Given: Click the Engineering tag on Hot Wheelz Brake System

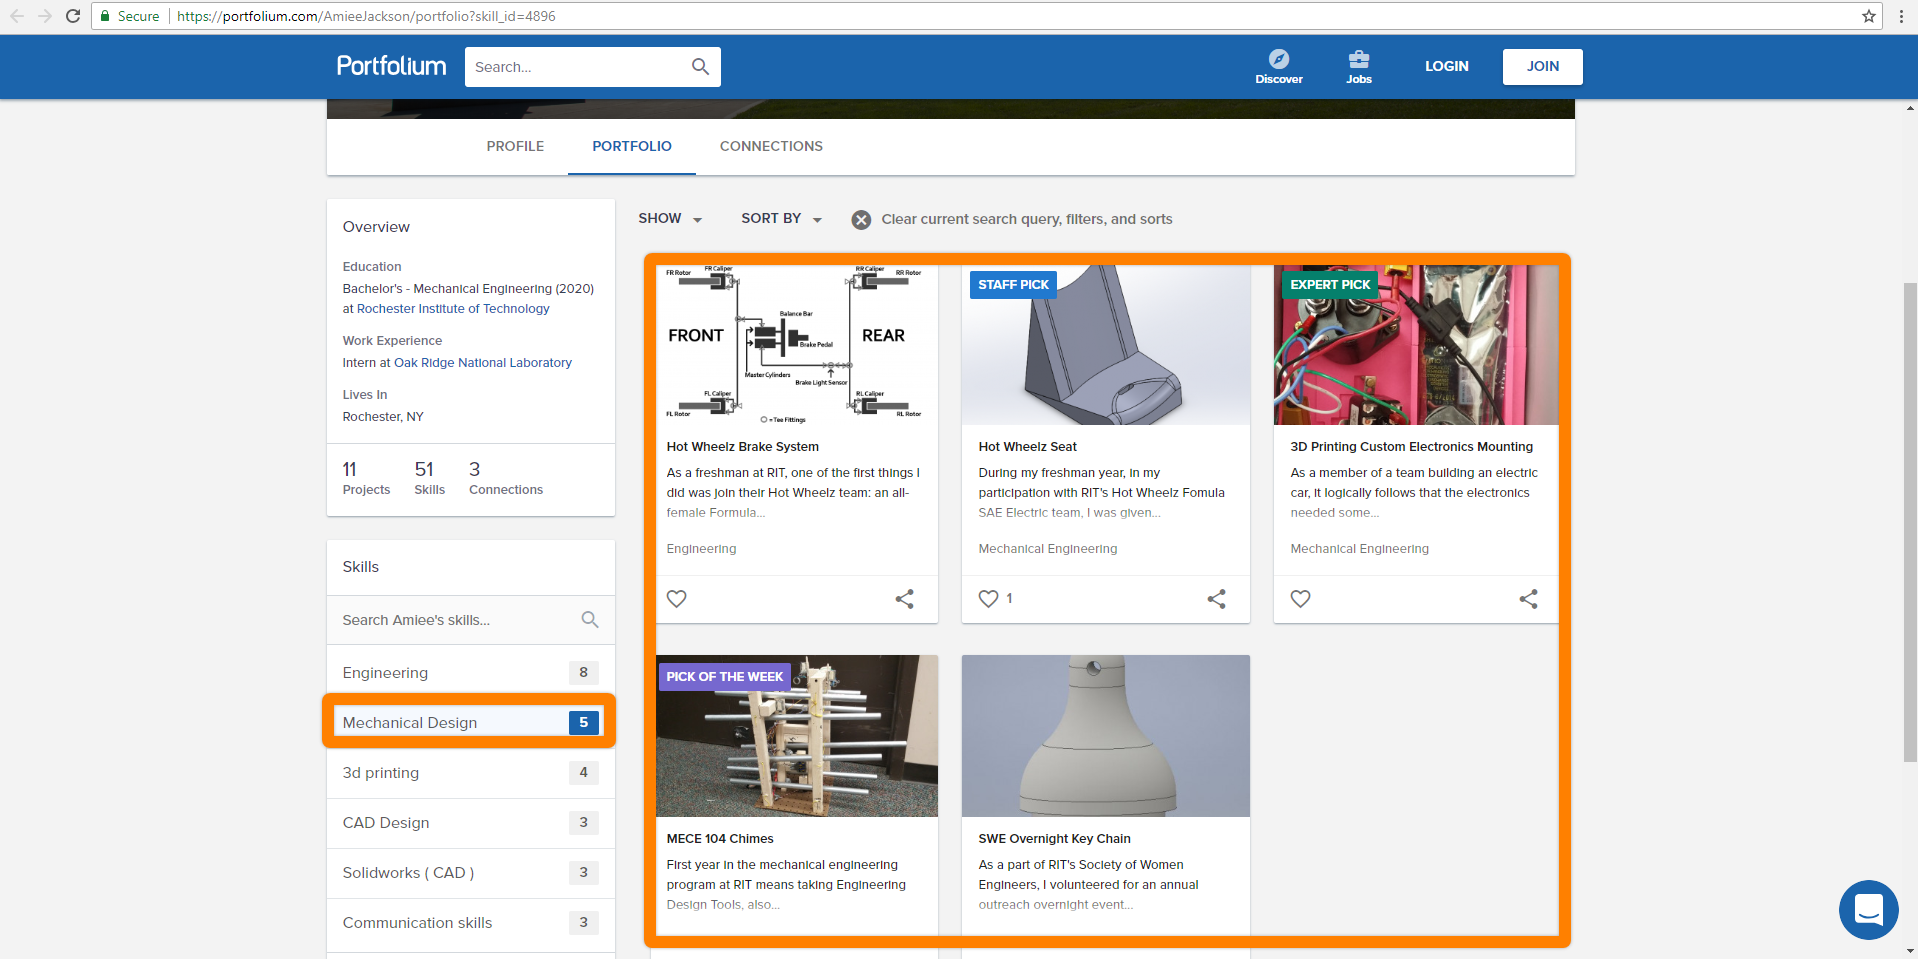Looking at the screenshot, I should pos(701,549).
